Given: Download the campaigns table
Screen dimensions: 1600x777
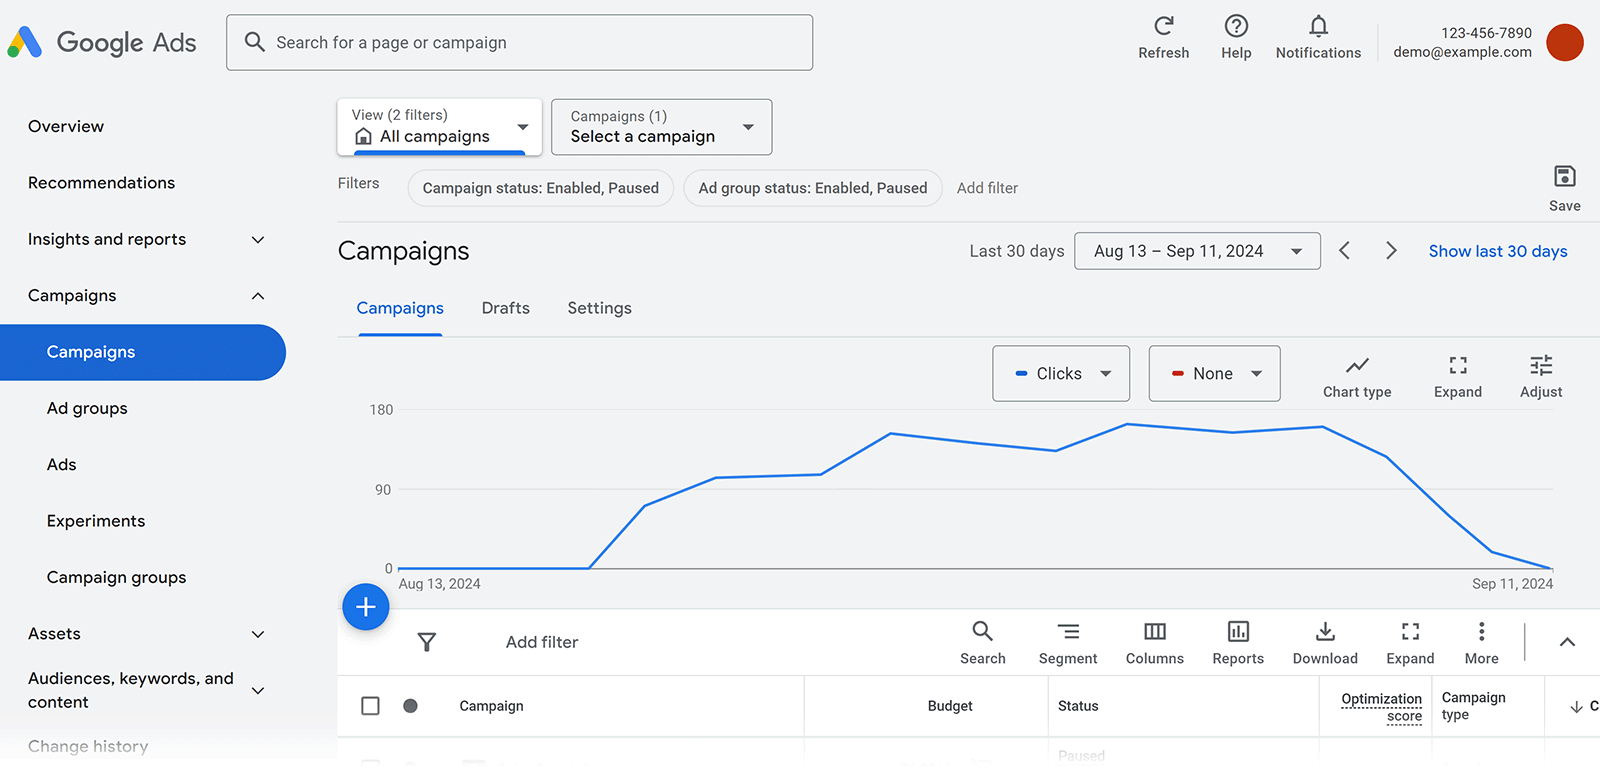Looking at the screenshot, I should (1325, 642).
